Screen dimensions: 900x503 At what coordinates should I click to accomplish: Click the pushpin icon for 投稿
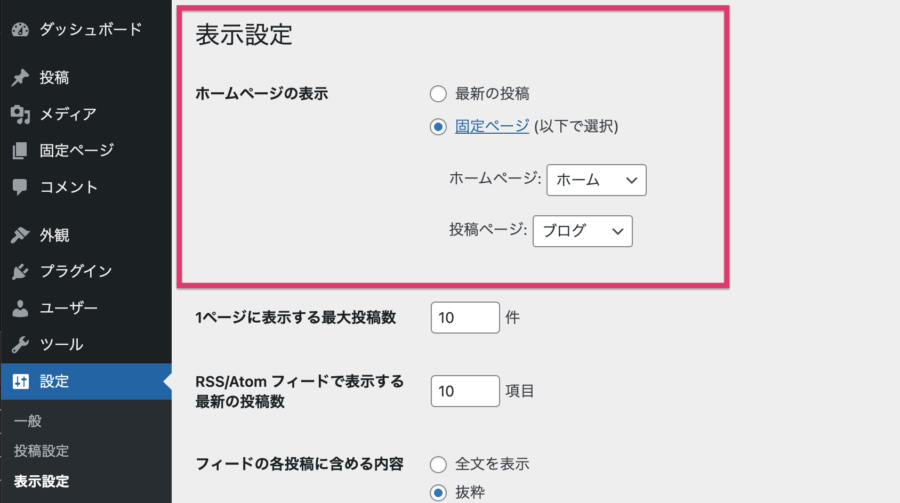coord(20,78)
